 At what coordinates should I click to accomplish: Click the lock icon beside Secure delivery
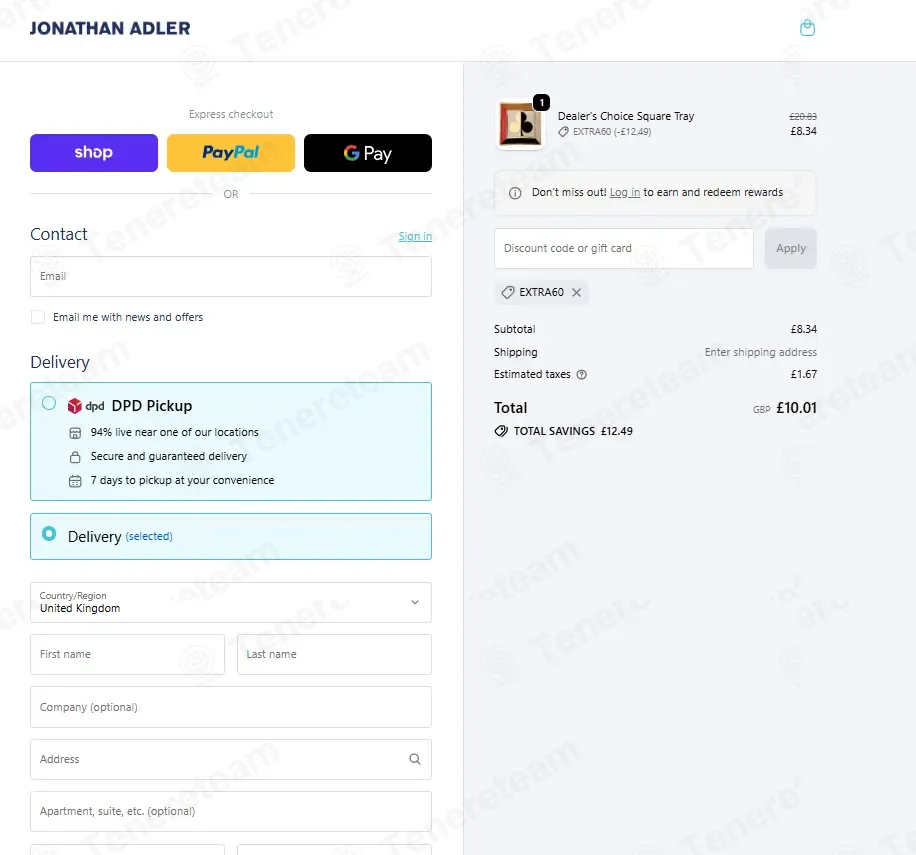[x=75, y=457]
